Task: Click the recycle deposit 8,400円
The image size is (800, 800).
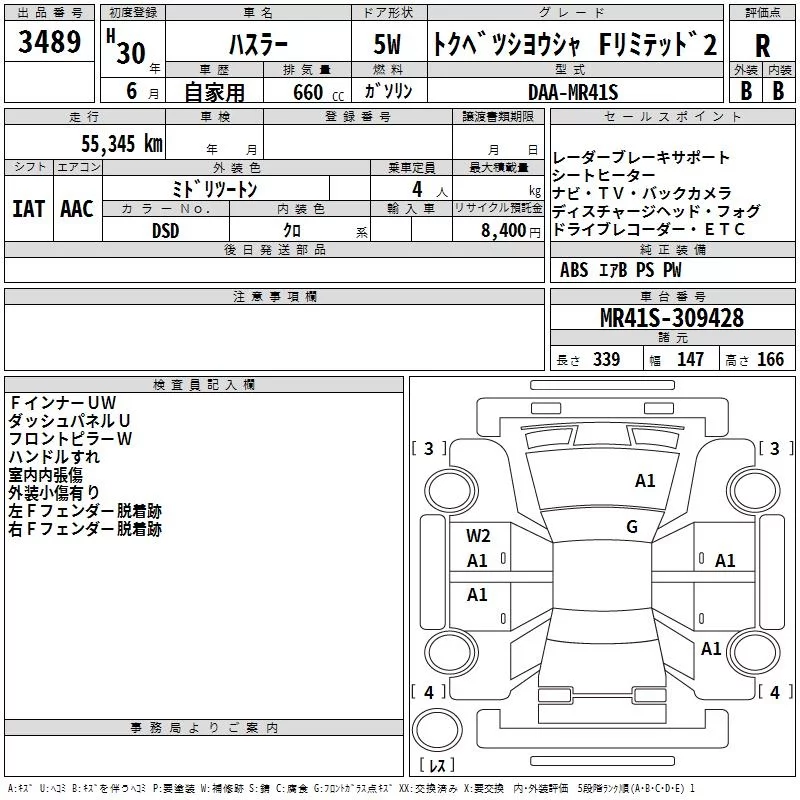Action: [511, 231]
